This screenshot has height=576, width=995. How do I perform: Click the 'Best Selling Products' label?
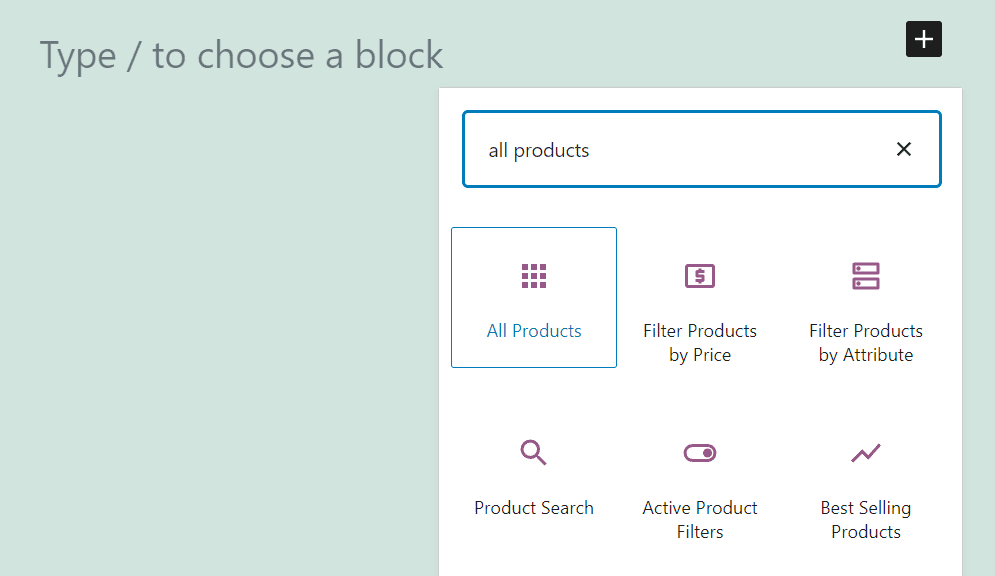pyautogui.click(x=865, y=519)
